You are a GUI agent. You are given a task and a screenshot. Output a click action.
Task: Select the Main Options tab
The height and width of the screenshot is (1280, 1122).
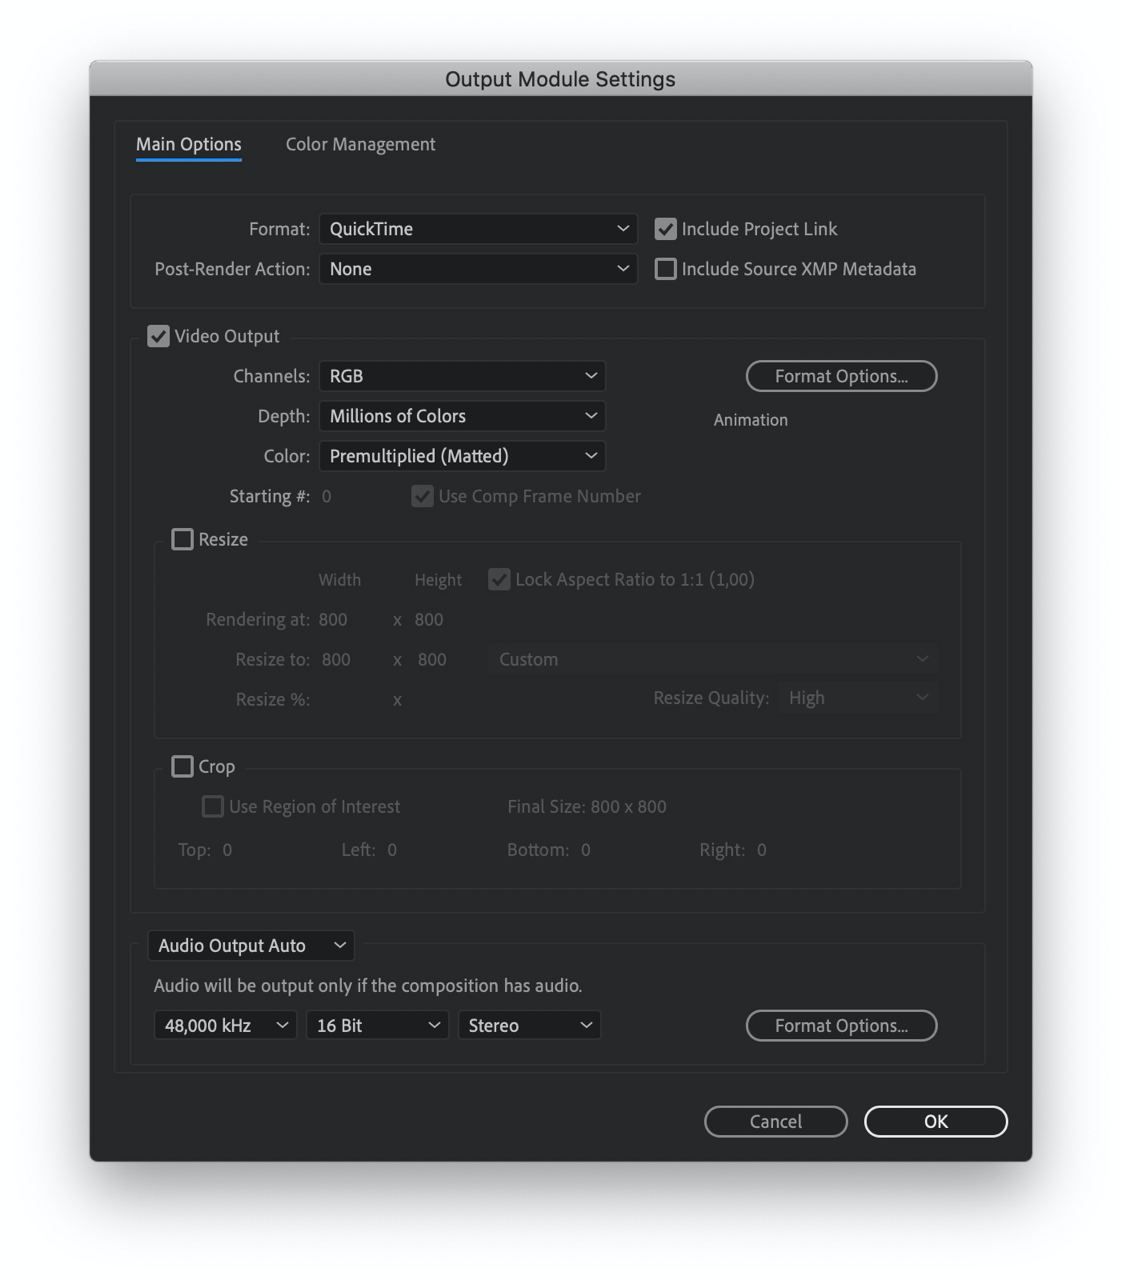pos(188,144)
